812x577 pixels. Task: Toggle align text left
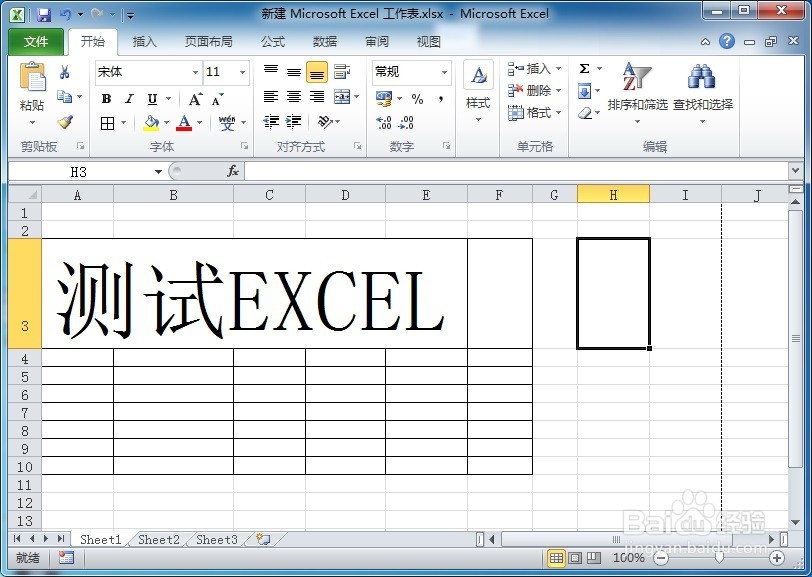[x=271, y=97]
